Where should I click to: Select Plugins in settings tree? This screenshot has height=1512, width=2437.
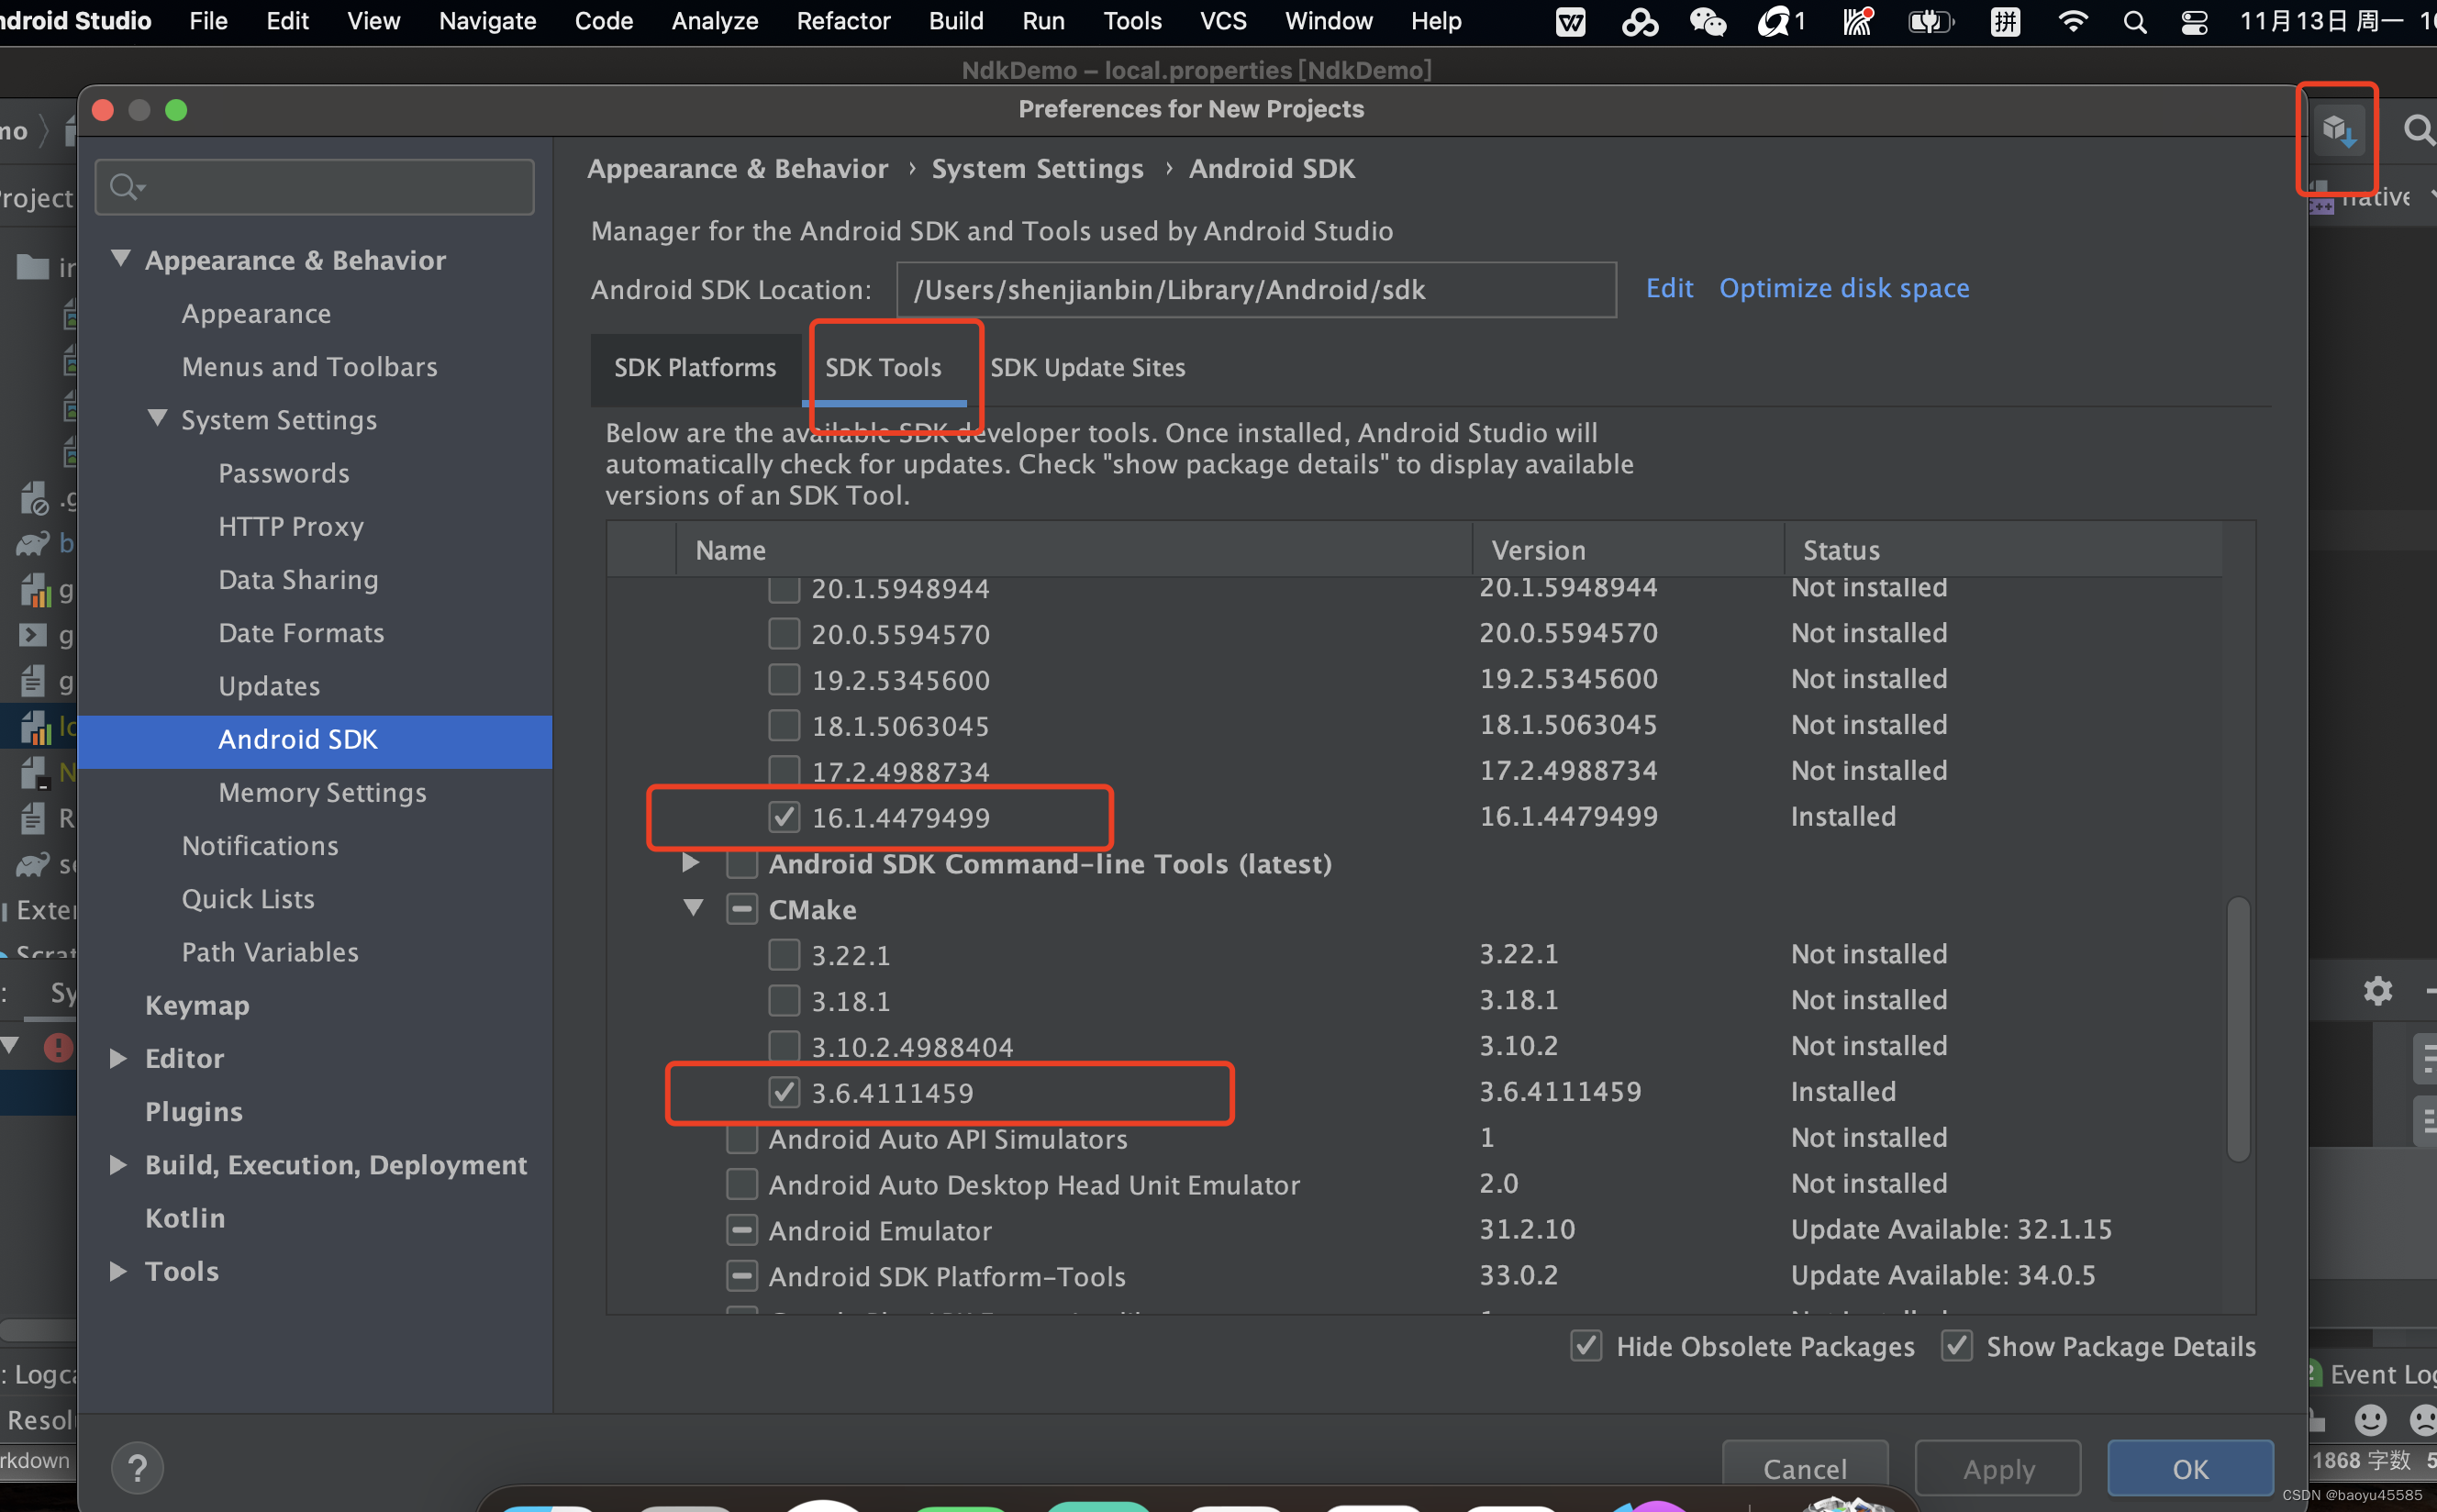tap(193, 1111)
